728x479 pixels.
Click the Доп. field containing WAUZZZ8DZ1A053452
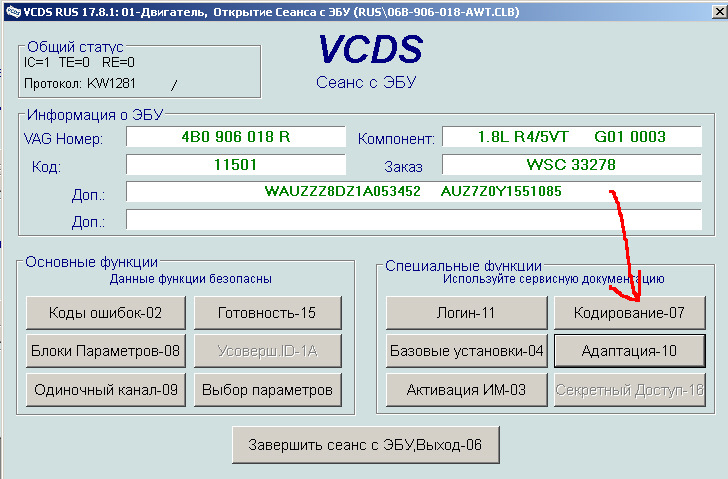pyautogui.click(x=414, y=192)
